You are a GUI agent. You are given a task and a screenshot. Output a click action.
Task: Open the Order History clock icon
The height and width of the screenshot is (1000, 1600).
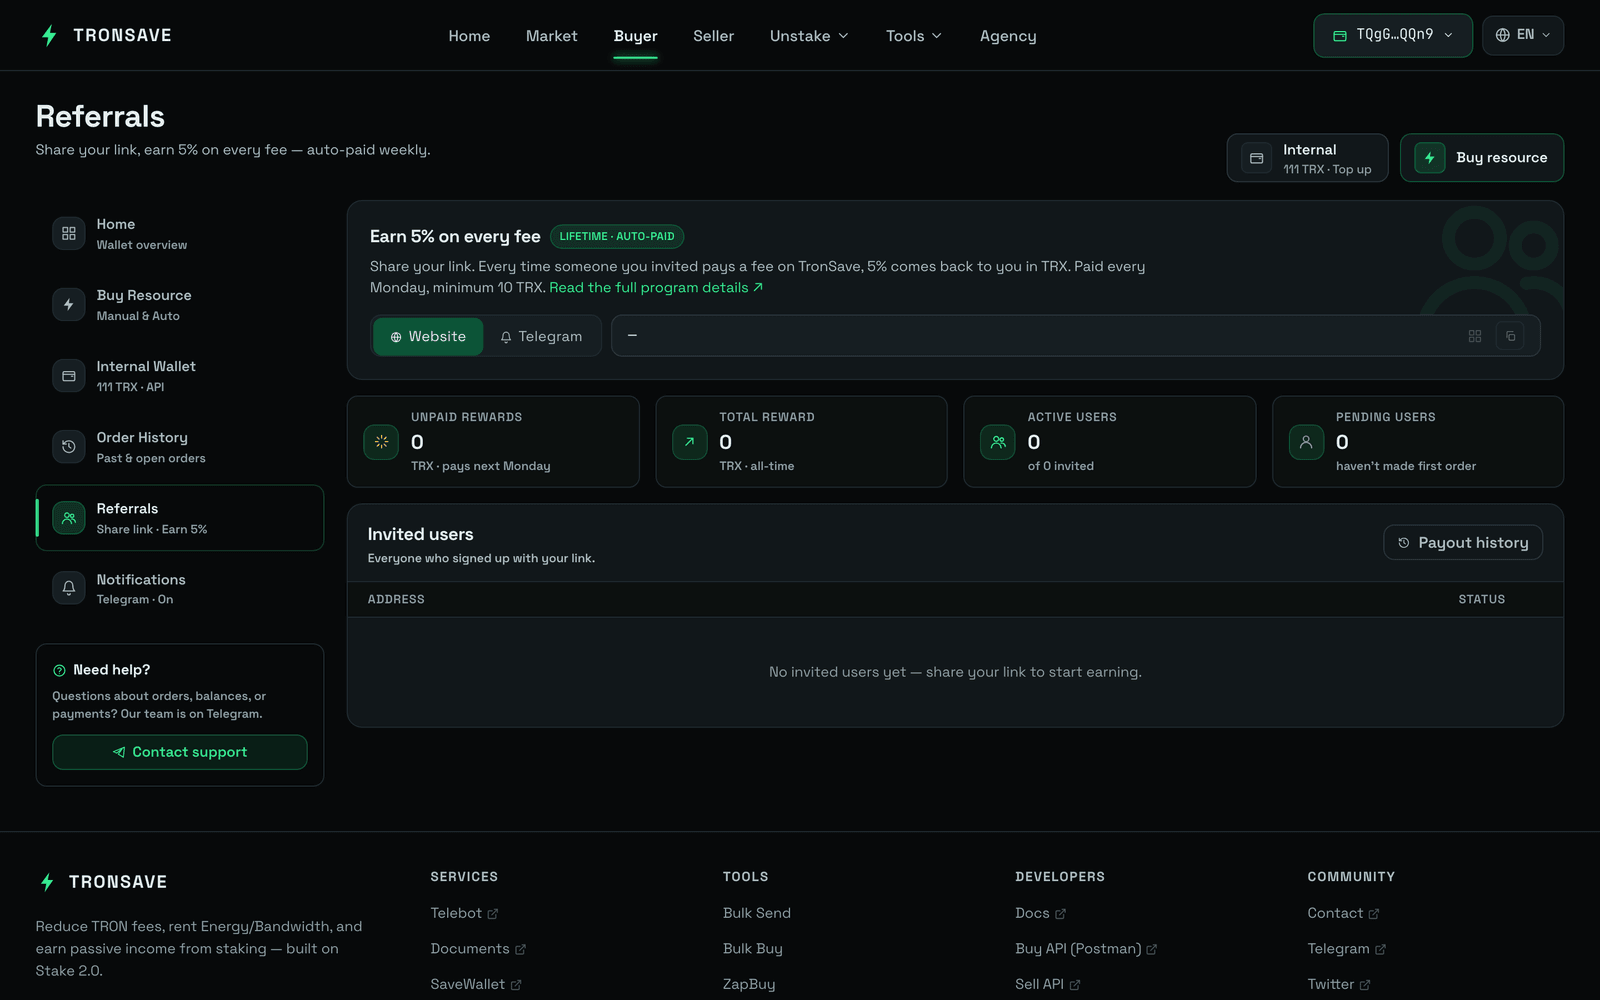(69, 447)
